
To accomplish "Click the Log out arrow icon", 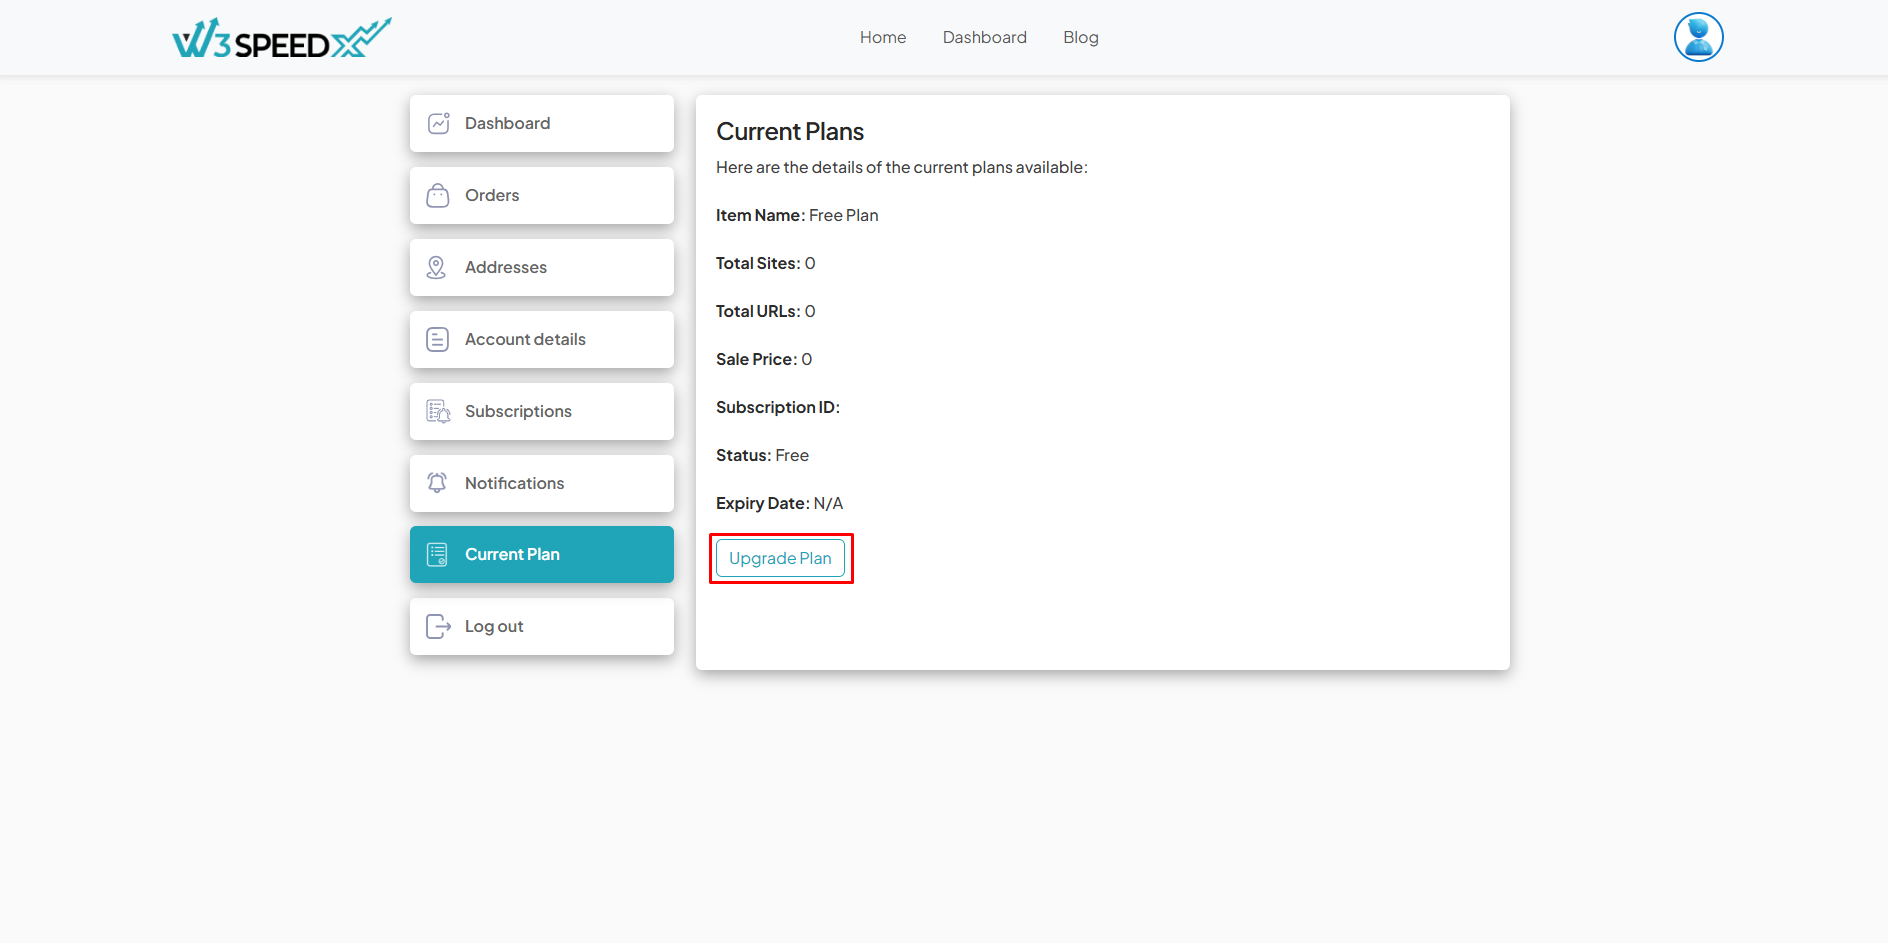I will click(438, 626).
